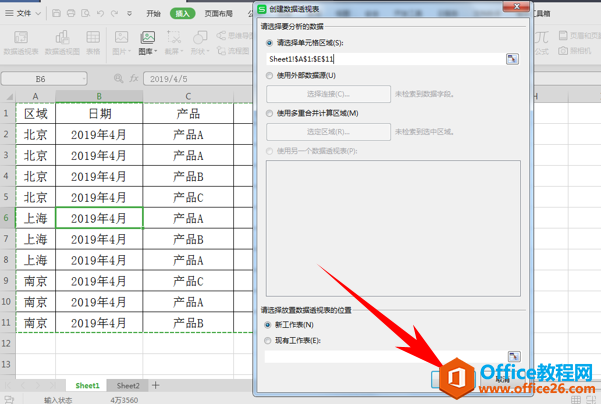Click range selector icon beside Sheet1!$A$1:$E$11
The height and width of the screenshot is (406, 602).
click(512, 59)
